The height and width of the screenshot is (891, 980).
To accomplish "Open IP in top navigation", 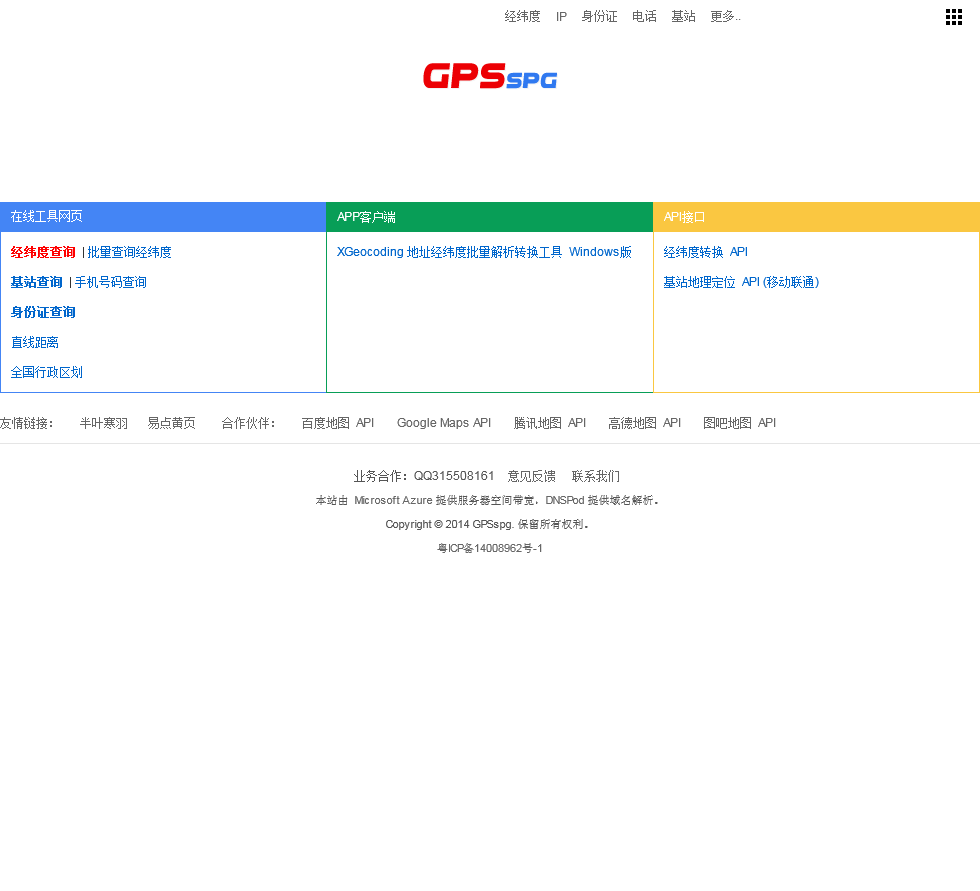I will [x=561, y=16].
